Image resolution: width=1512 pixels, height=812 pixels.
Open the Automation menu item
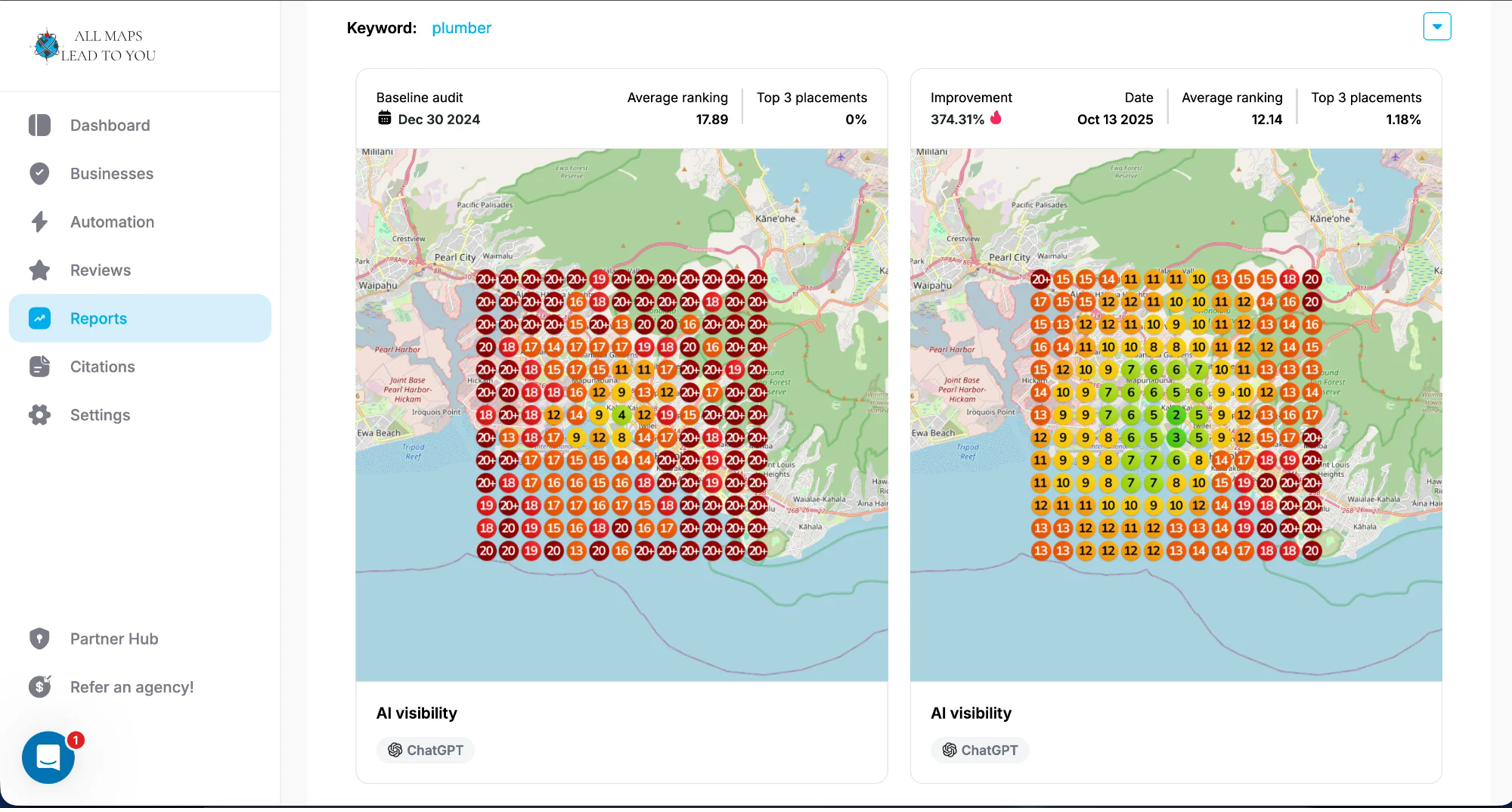coord(112,222)
